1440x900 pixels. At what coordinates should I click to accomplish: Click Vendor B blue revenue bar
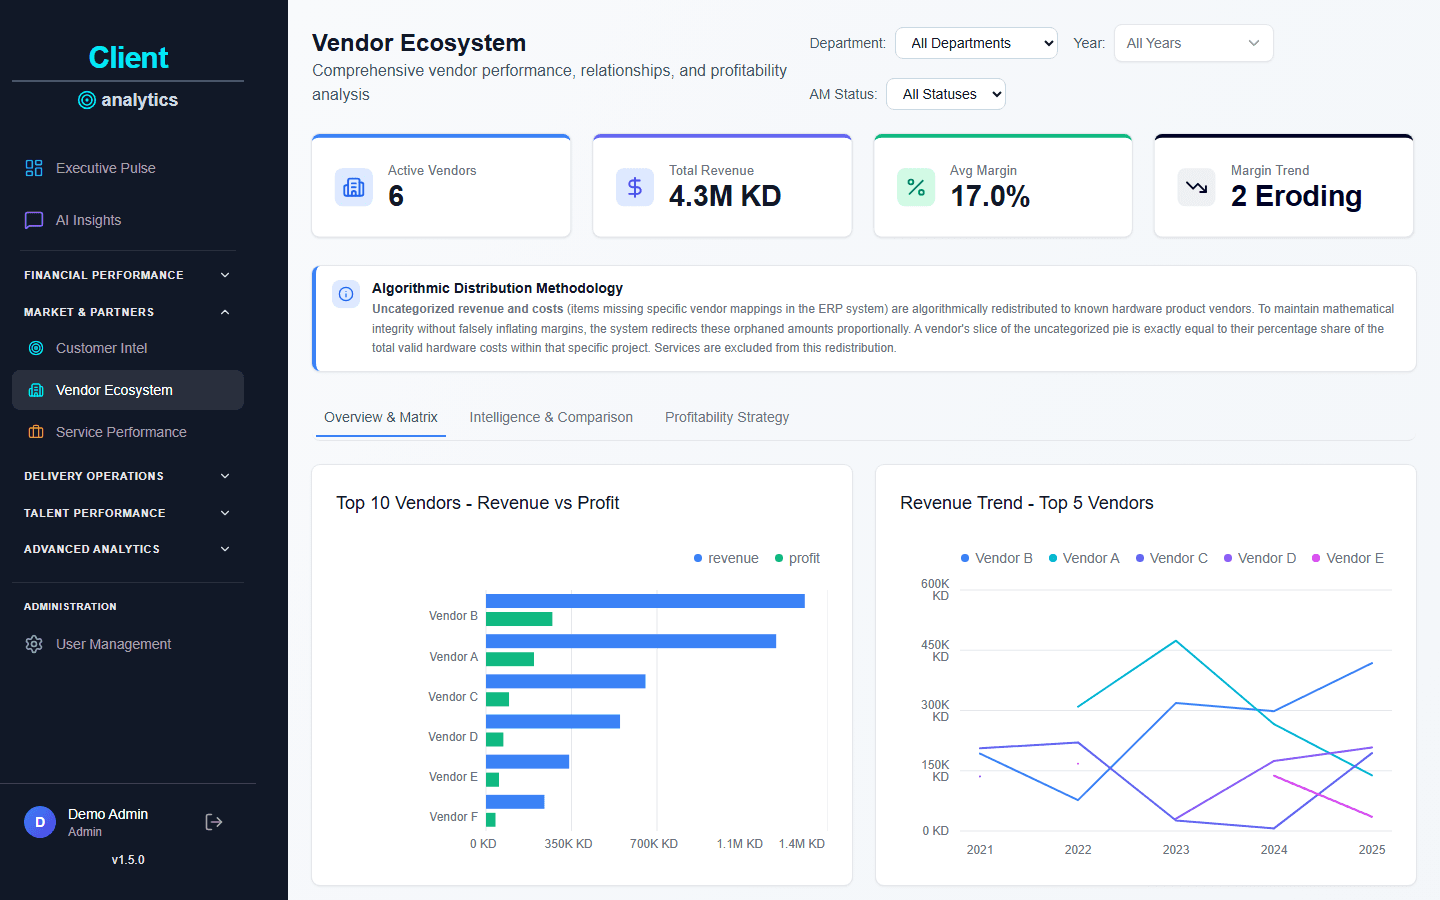(x=645, y=601)
